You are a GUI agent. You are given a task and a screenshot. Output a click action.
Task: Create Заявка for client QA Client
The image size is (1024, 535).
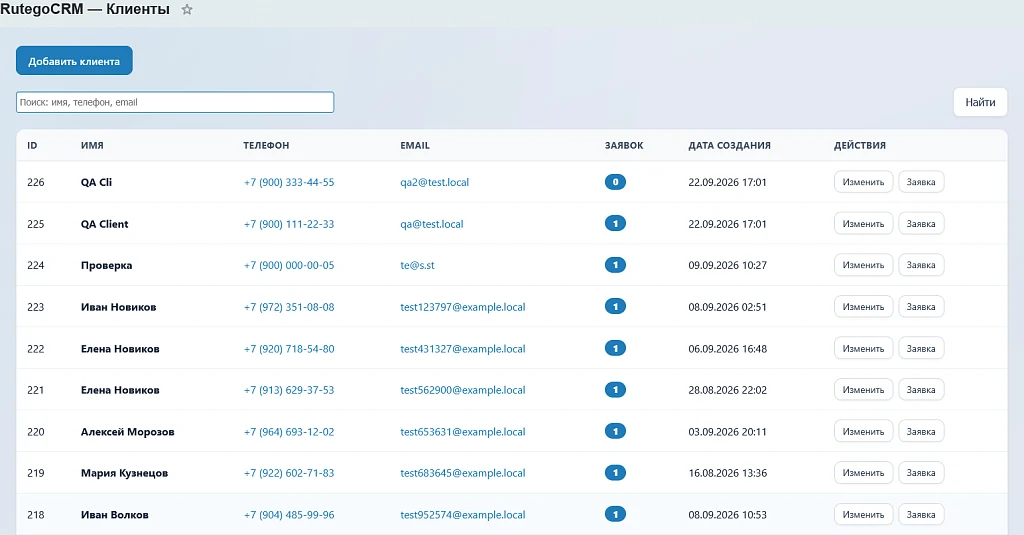pos(921,224)
